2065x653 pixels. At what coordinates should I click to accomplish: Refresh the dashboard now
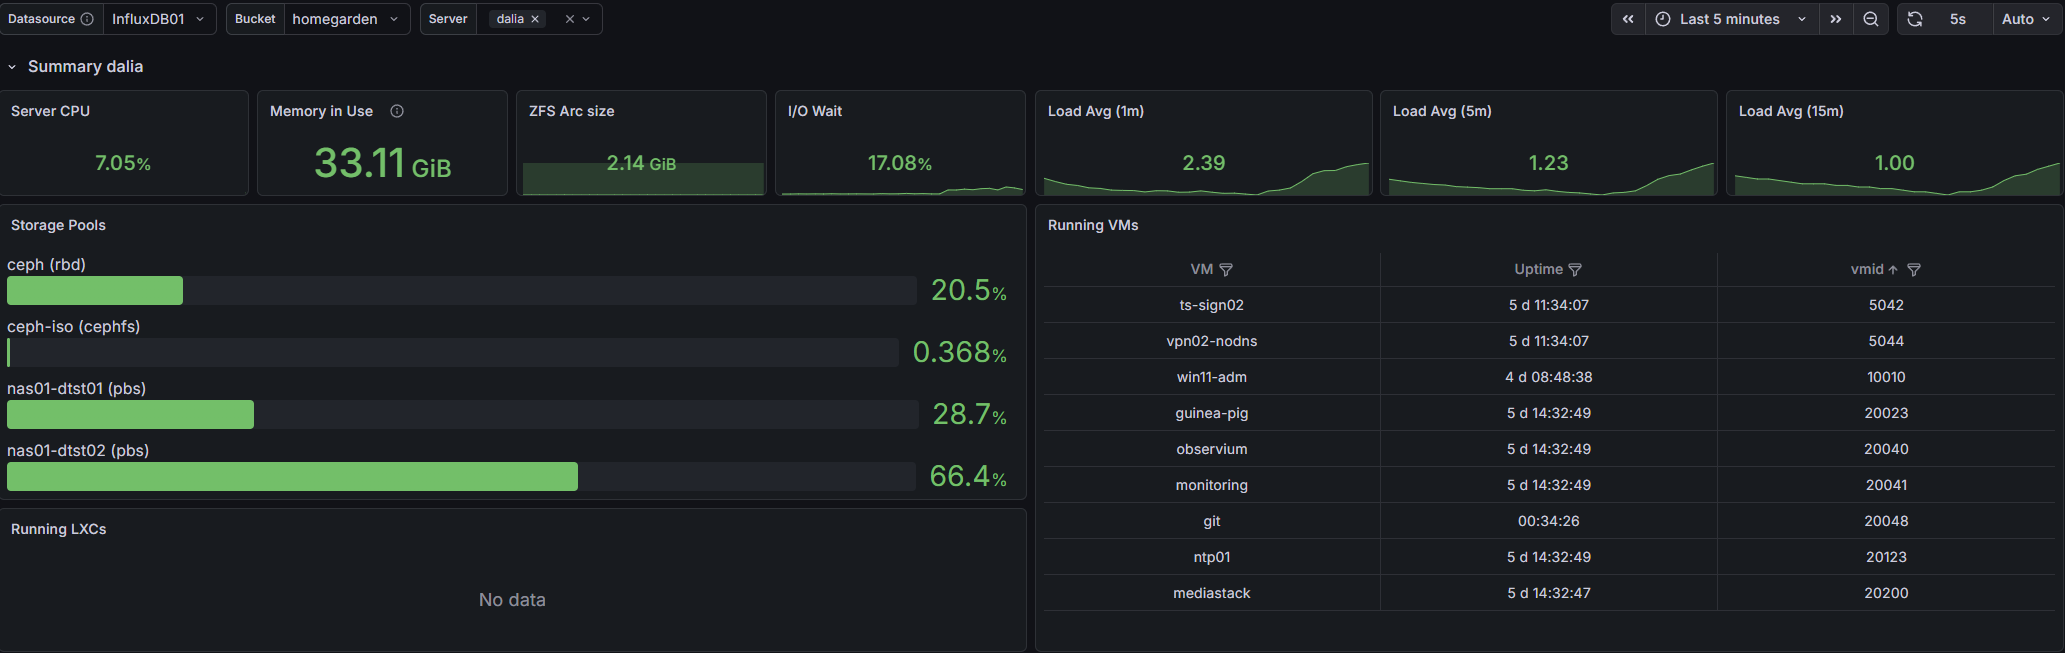(x=1915, y=19)
